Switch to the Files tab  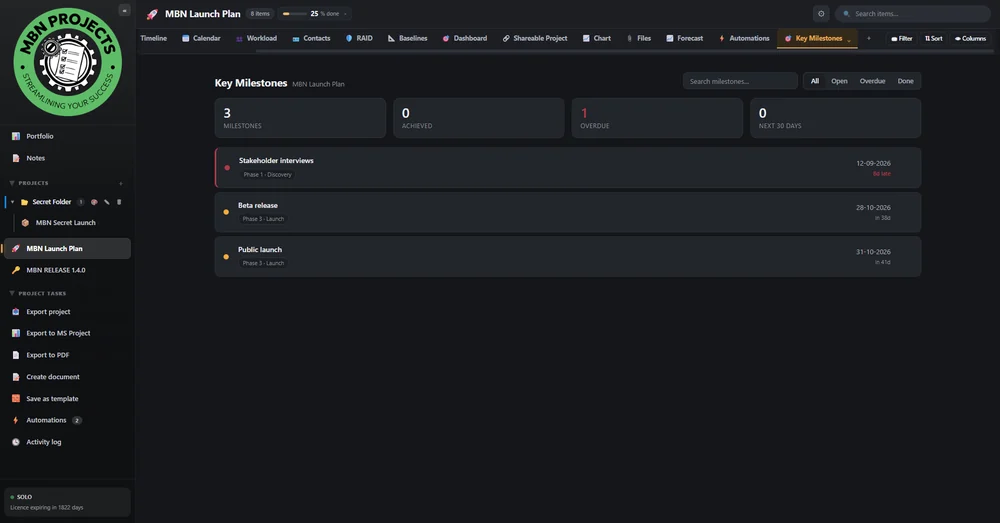pyautogui.click(x=639, y=38)
